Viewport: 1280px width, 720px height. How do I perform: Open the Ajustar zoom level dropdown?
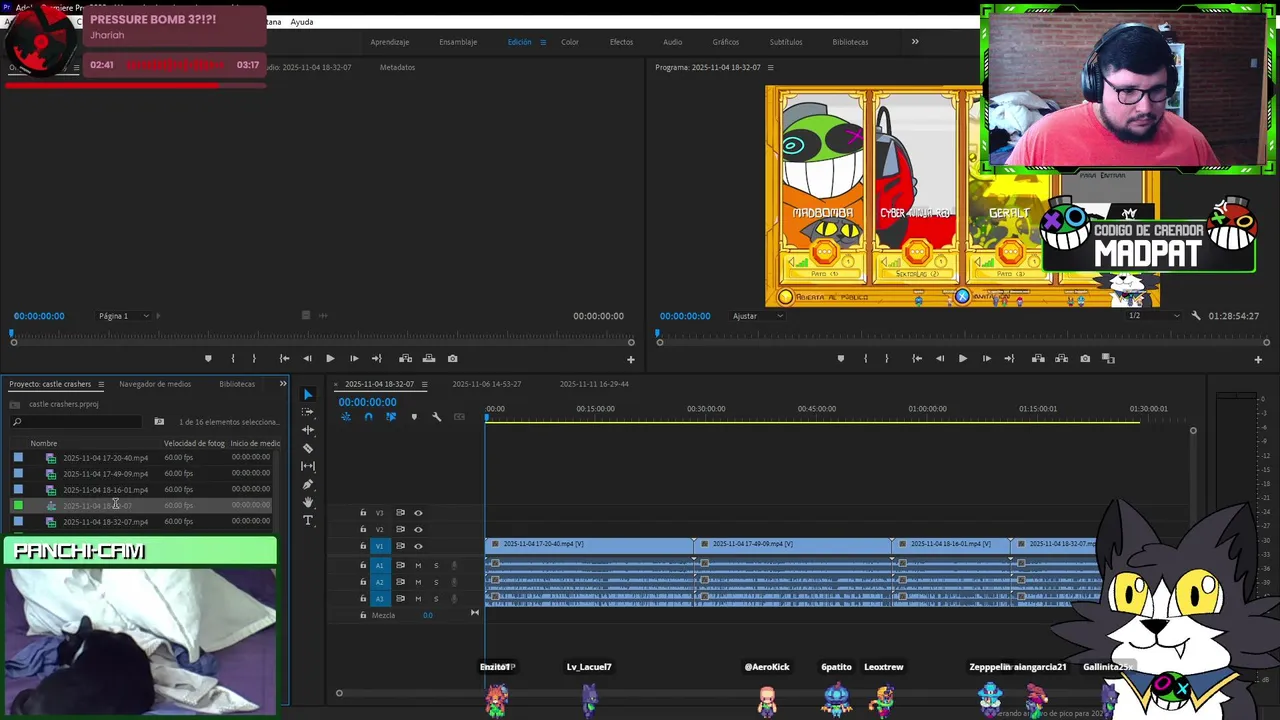click(x=758, y=316)
